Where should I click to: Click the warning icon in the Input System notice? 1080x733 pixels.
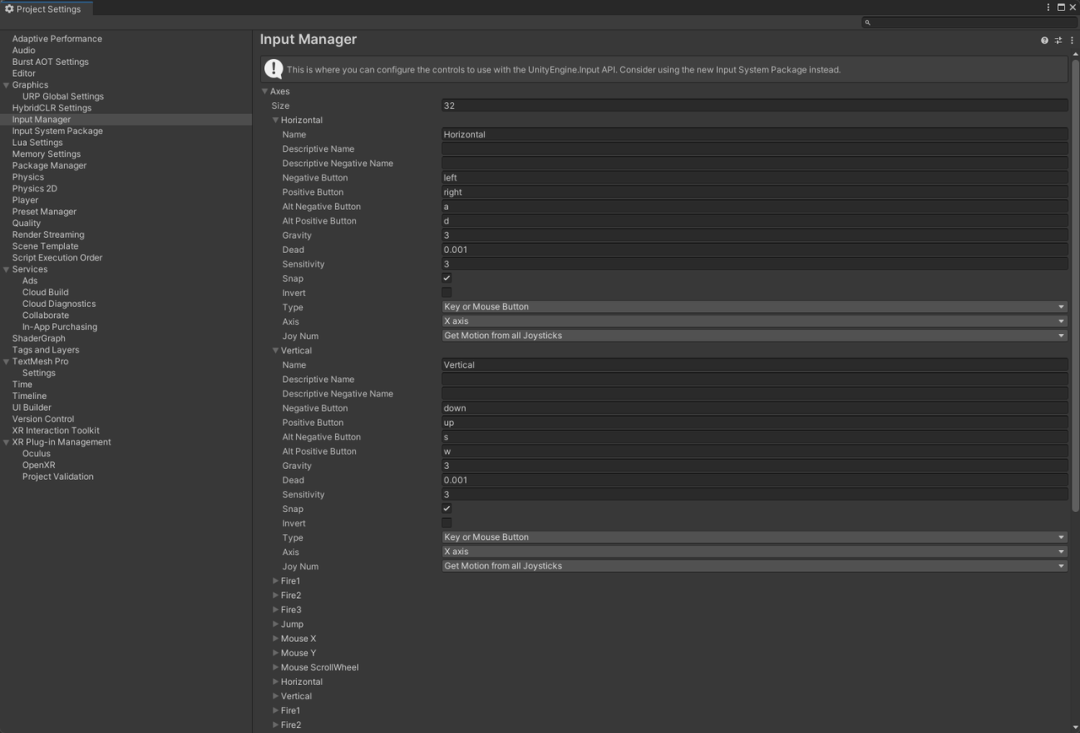273,69
